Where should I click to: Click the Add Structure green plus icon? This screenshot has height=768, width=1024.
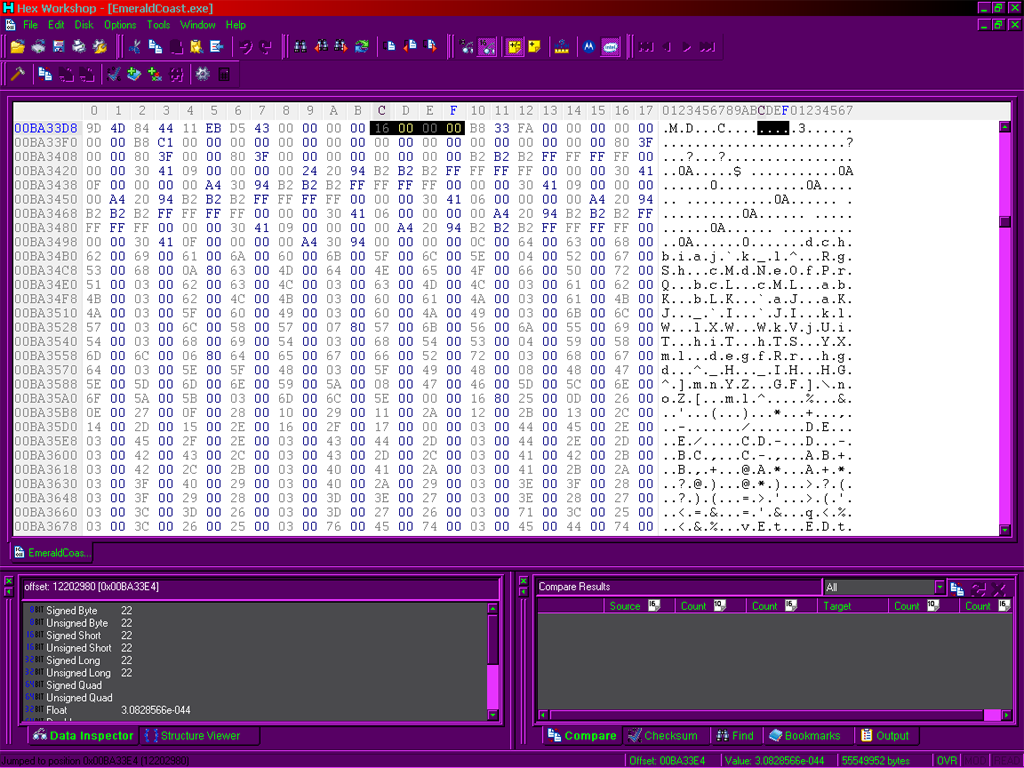tap(155, 74)
